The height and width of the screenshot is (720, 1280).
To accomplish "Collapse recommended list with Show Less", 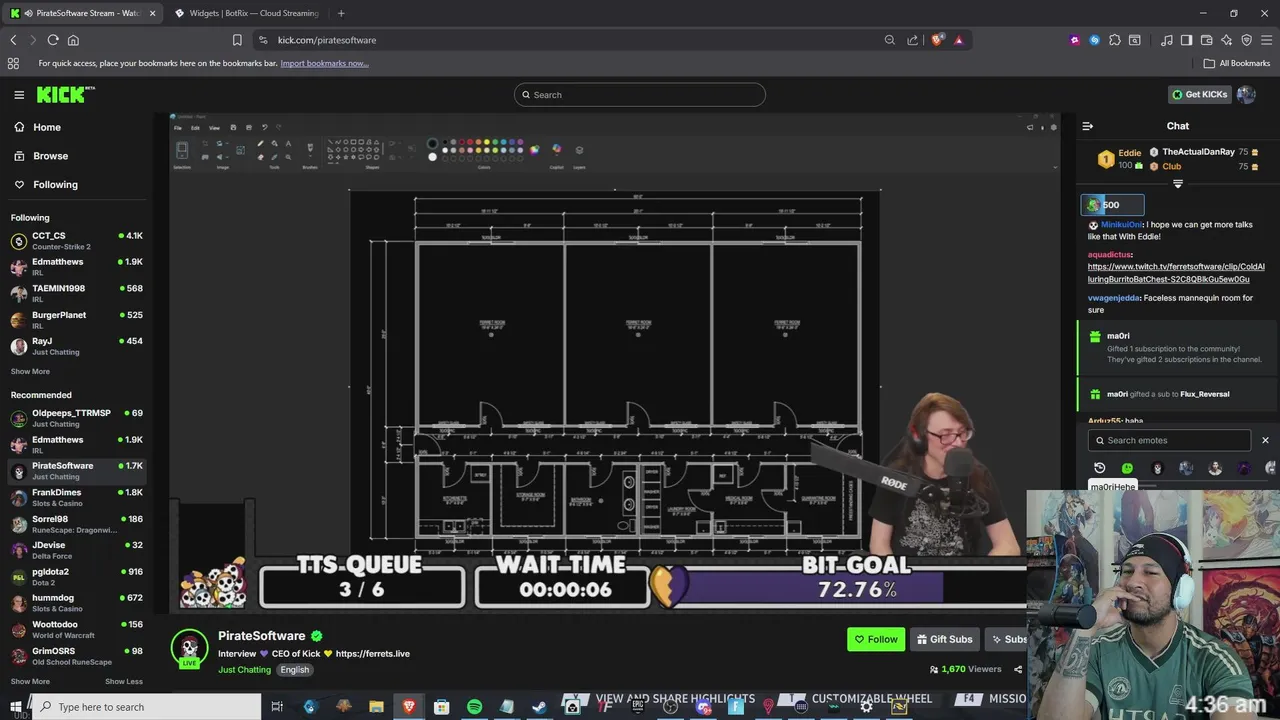I will 124,682.
